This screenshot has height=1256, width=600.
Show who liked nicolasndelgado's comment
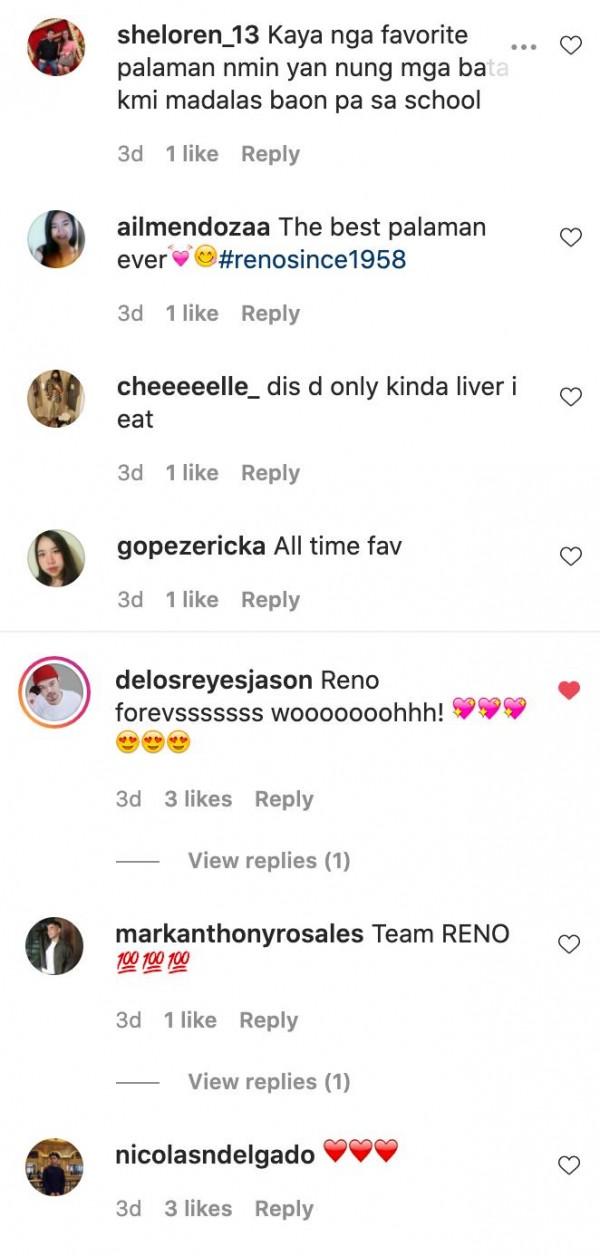pos(201,1209)
